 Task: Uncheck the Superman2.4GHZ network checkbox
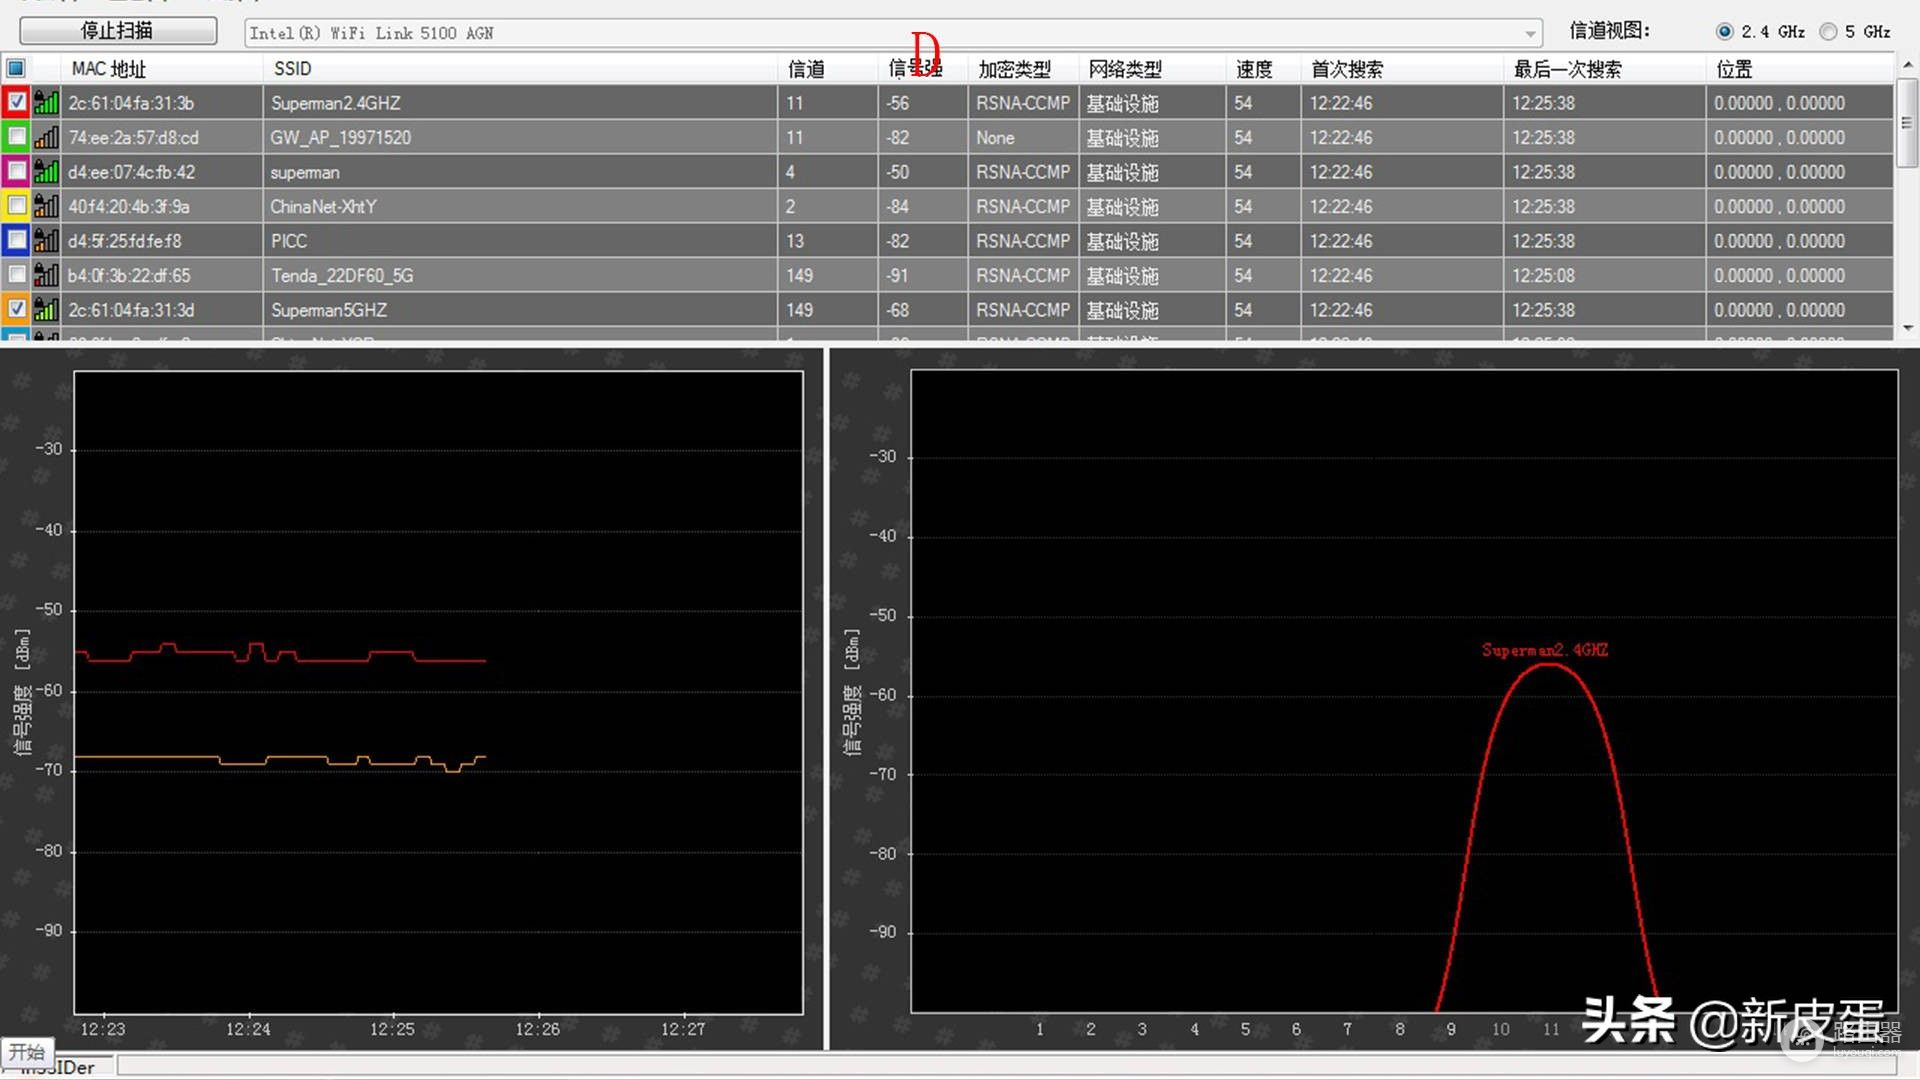point(16,102)
